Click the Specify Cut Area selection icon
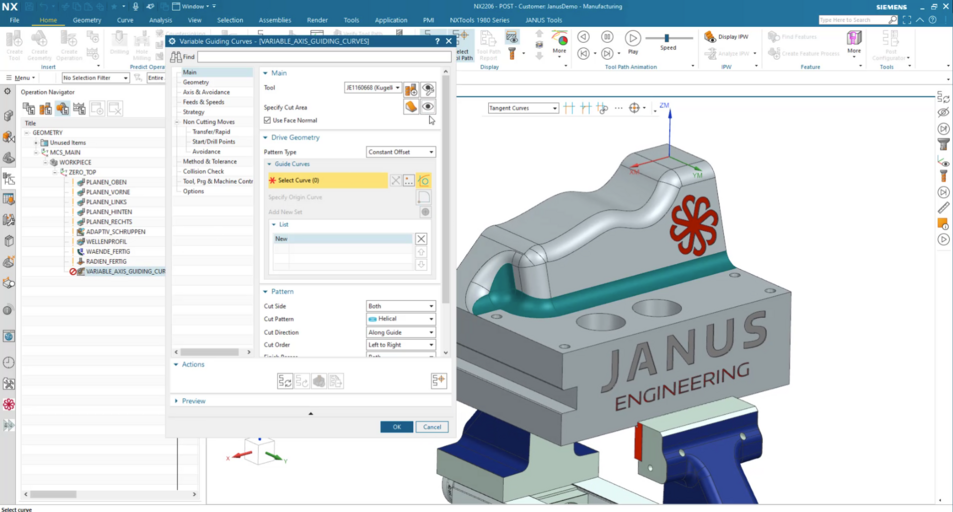The height and width of the screenshot is (512, 953). point(411,107)
